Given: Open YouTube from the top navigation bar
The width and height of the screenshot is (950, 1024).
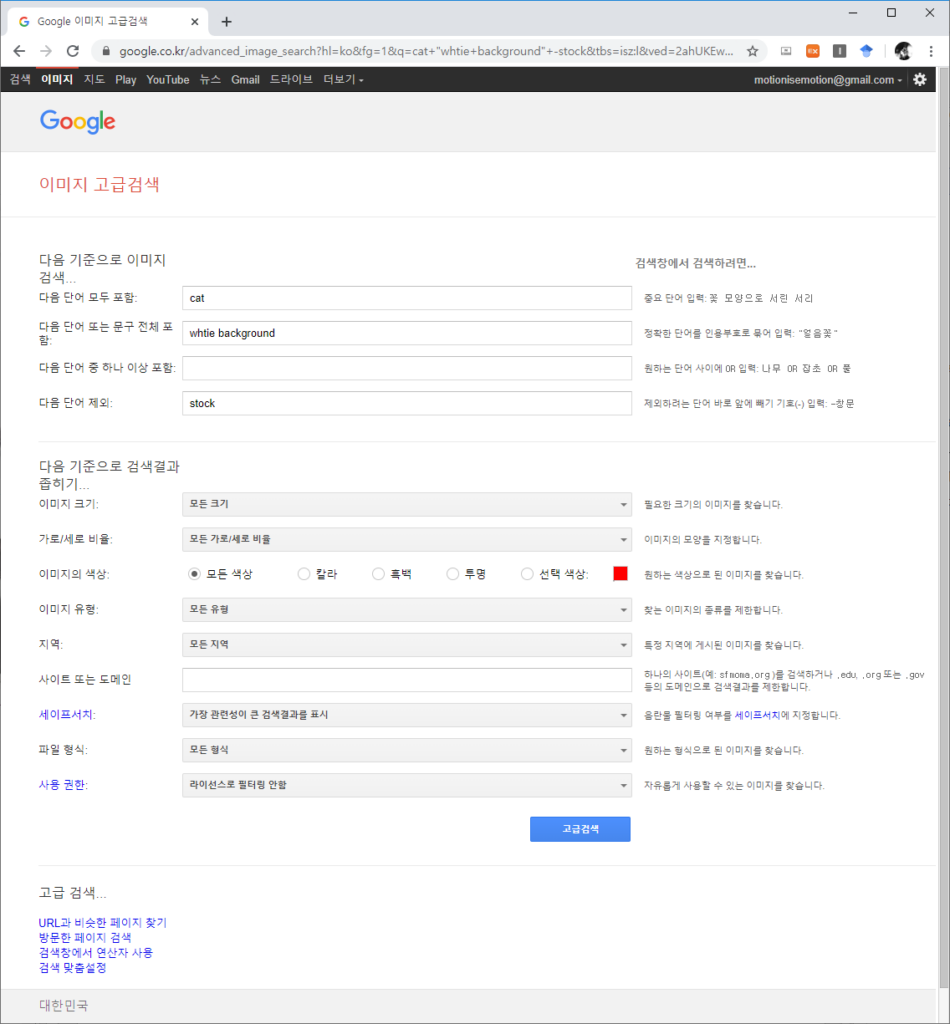Looking at the screenshot, I should coord(167,80).
